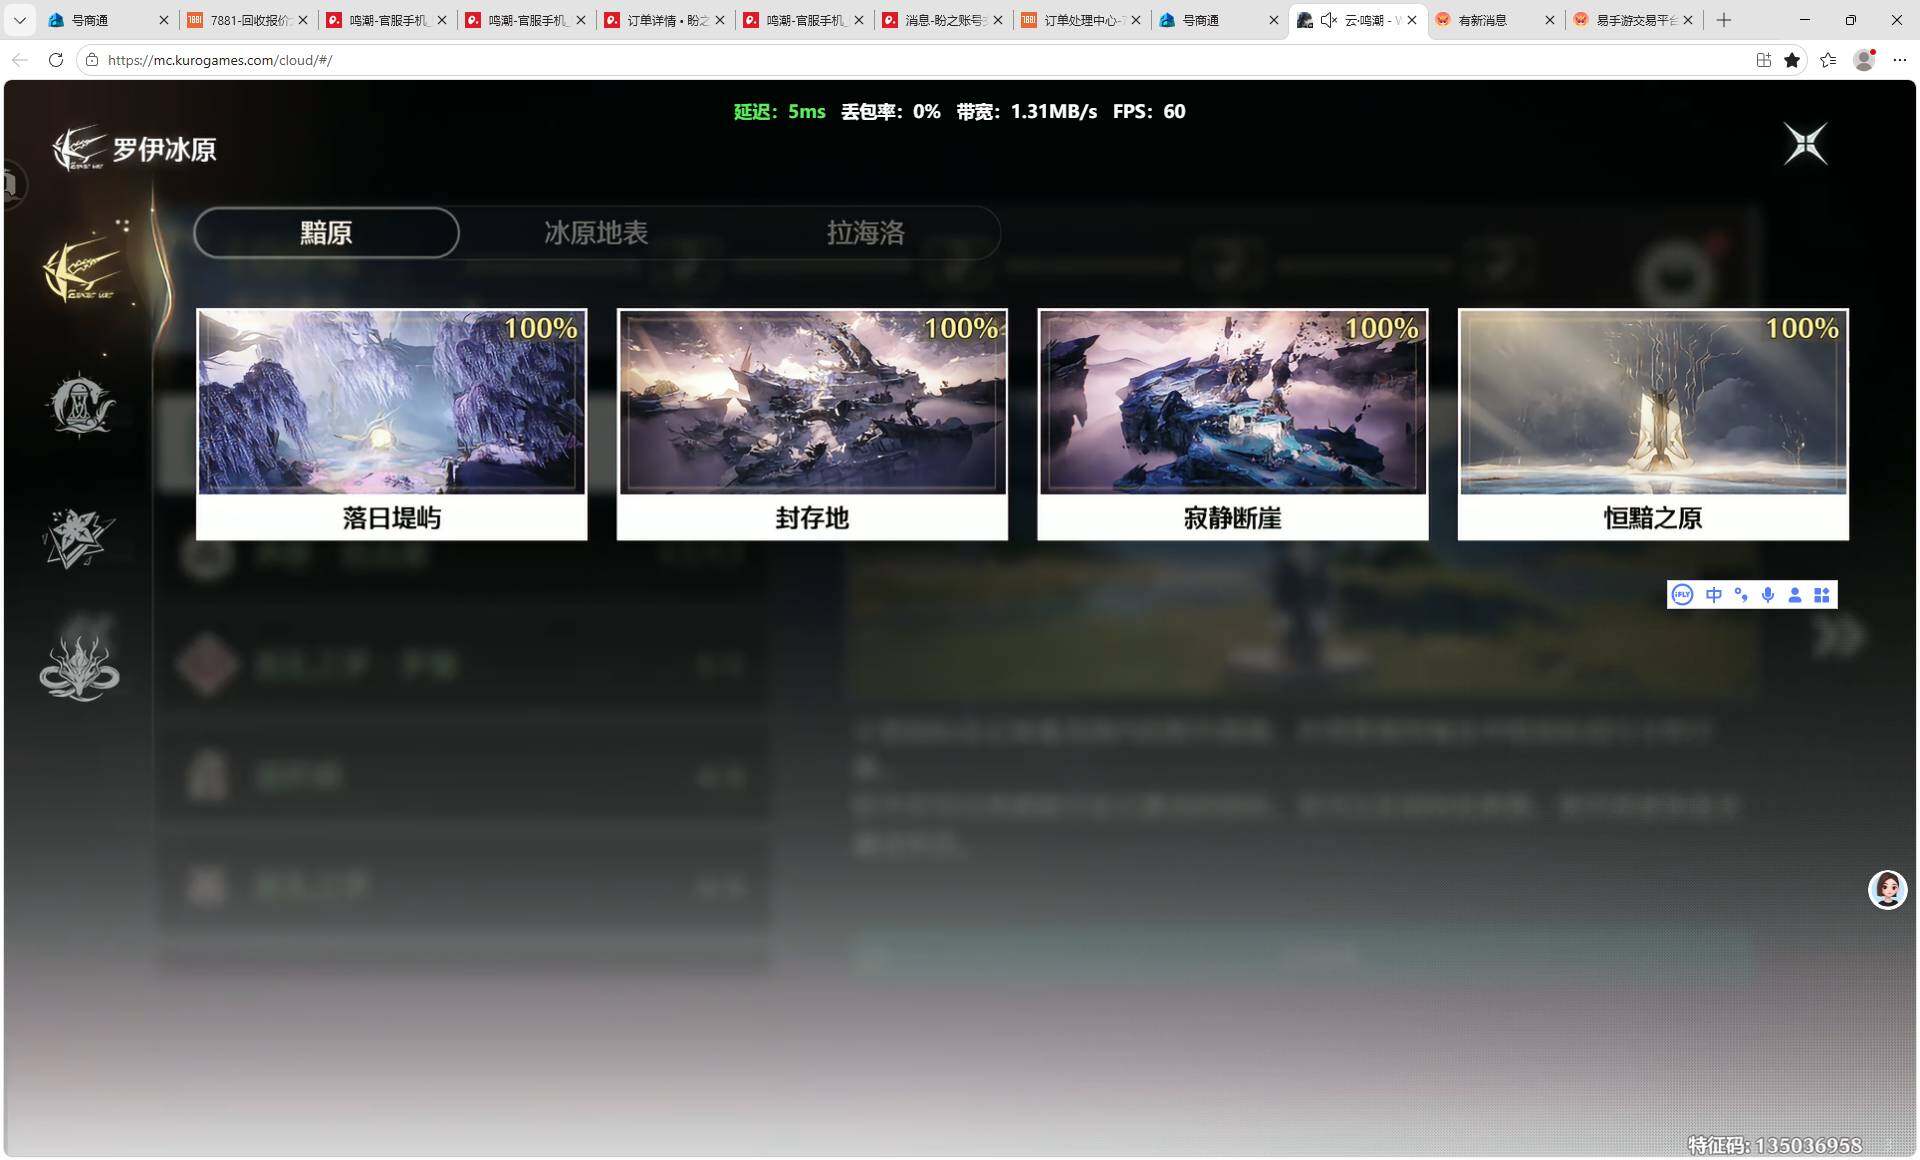The image size is (1920, 1160).
Task: Open the browser profile avatar
Action: tap(1864, 60)
